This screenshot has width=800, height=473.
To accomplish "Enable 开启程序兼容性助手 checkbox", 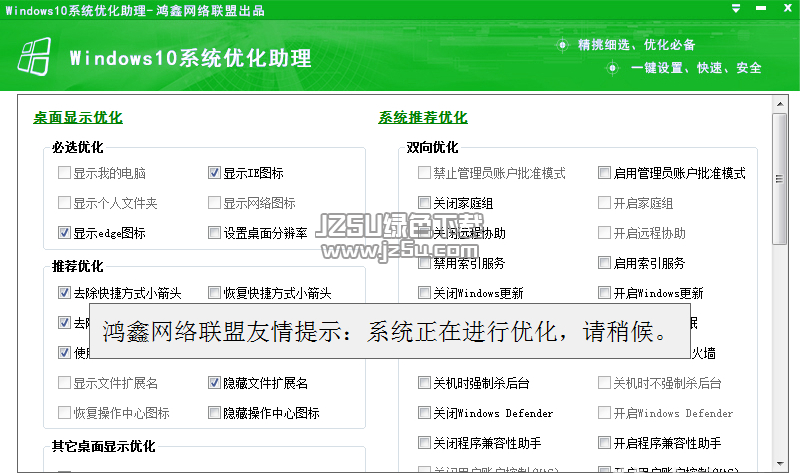I will coord(604,442).
